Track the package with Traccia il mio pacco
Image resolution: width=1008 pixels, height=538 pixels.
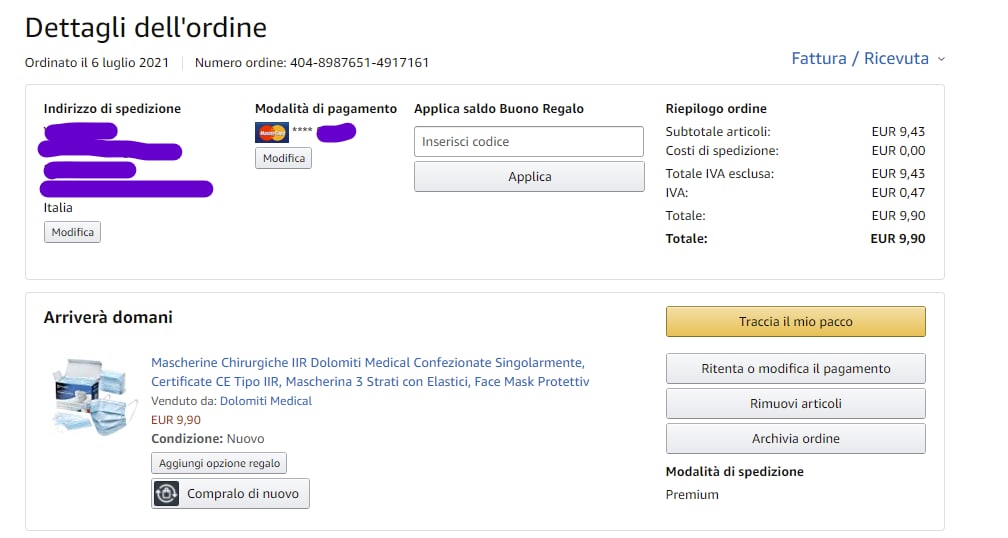tap(795, 322)
